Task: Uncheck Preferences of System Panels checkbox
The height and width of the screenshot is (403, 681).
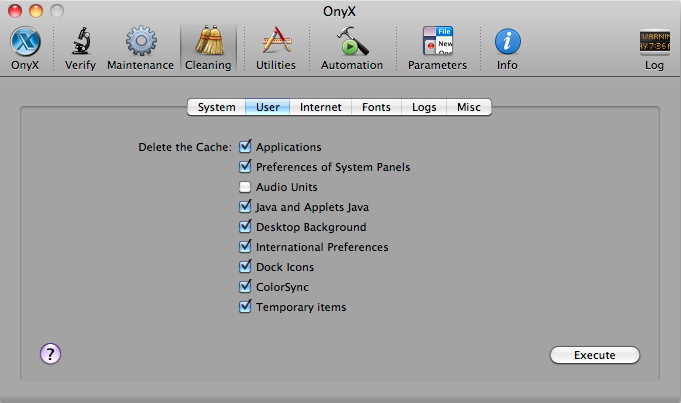Action: pyautogui.click(x=245, y=166)
